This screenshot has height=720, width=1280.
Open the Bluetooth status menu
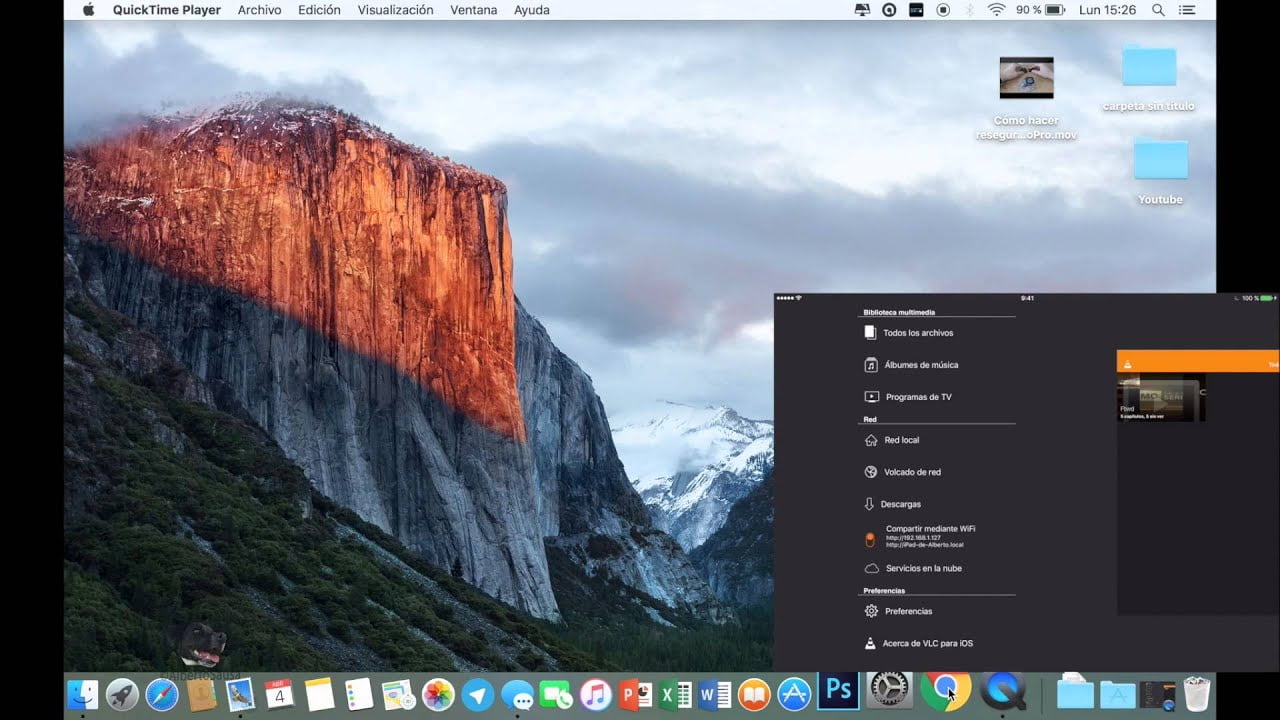click(x=969, y=10)
